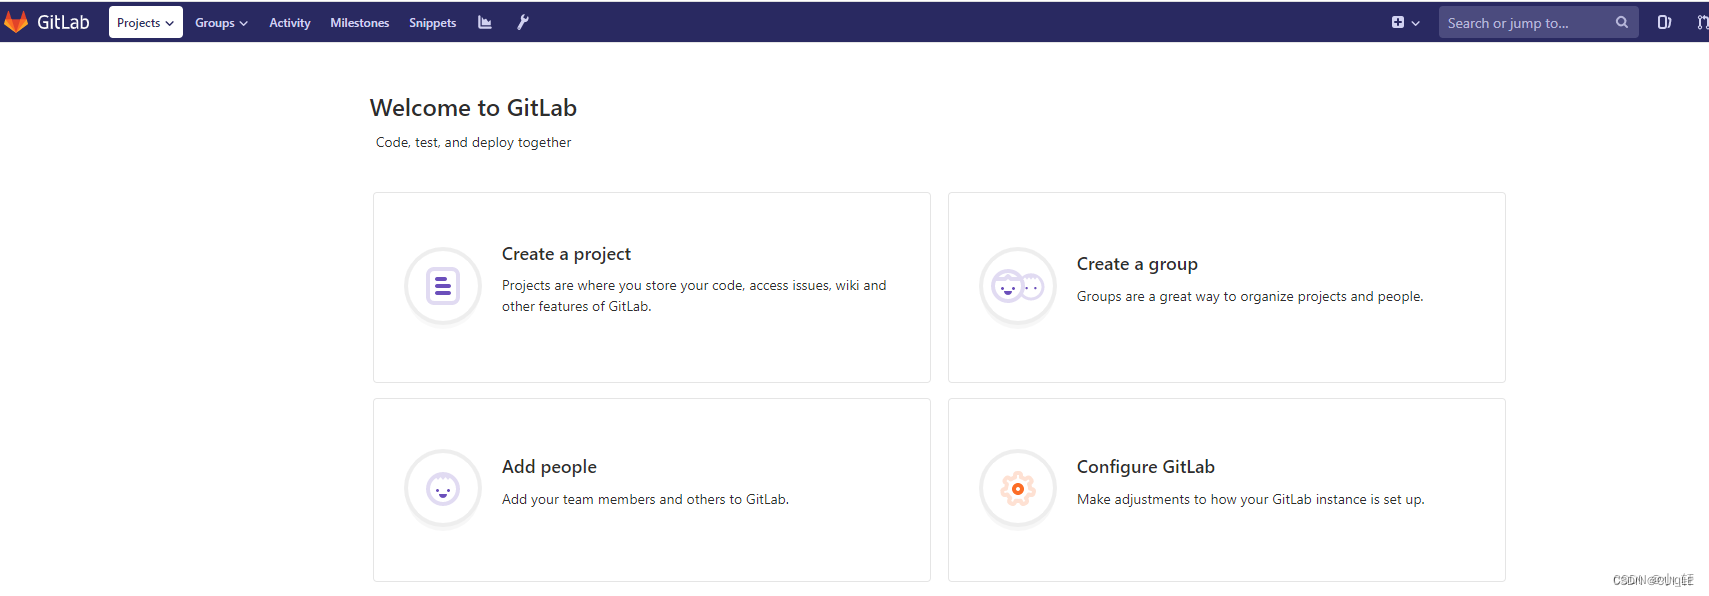1709x596 pixels.
Task: Click the Add people face icon
Action: [443, 489]
